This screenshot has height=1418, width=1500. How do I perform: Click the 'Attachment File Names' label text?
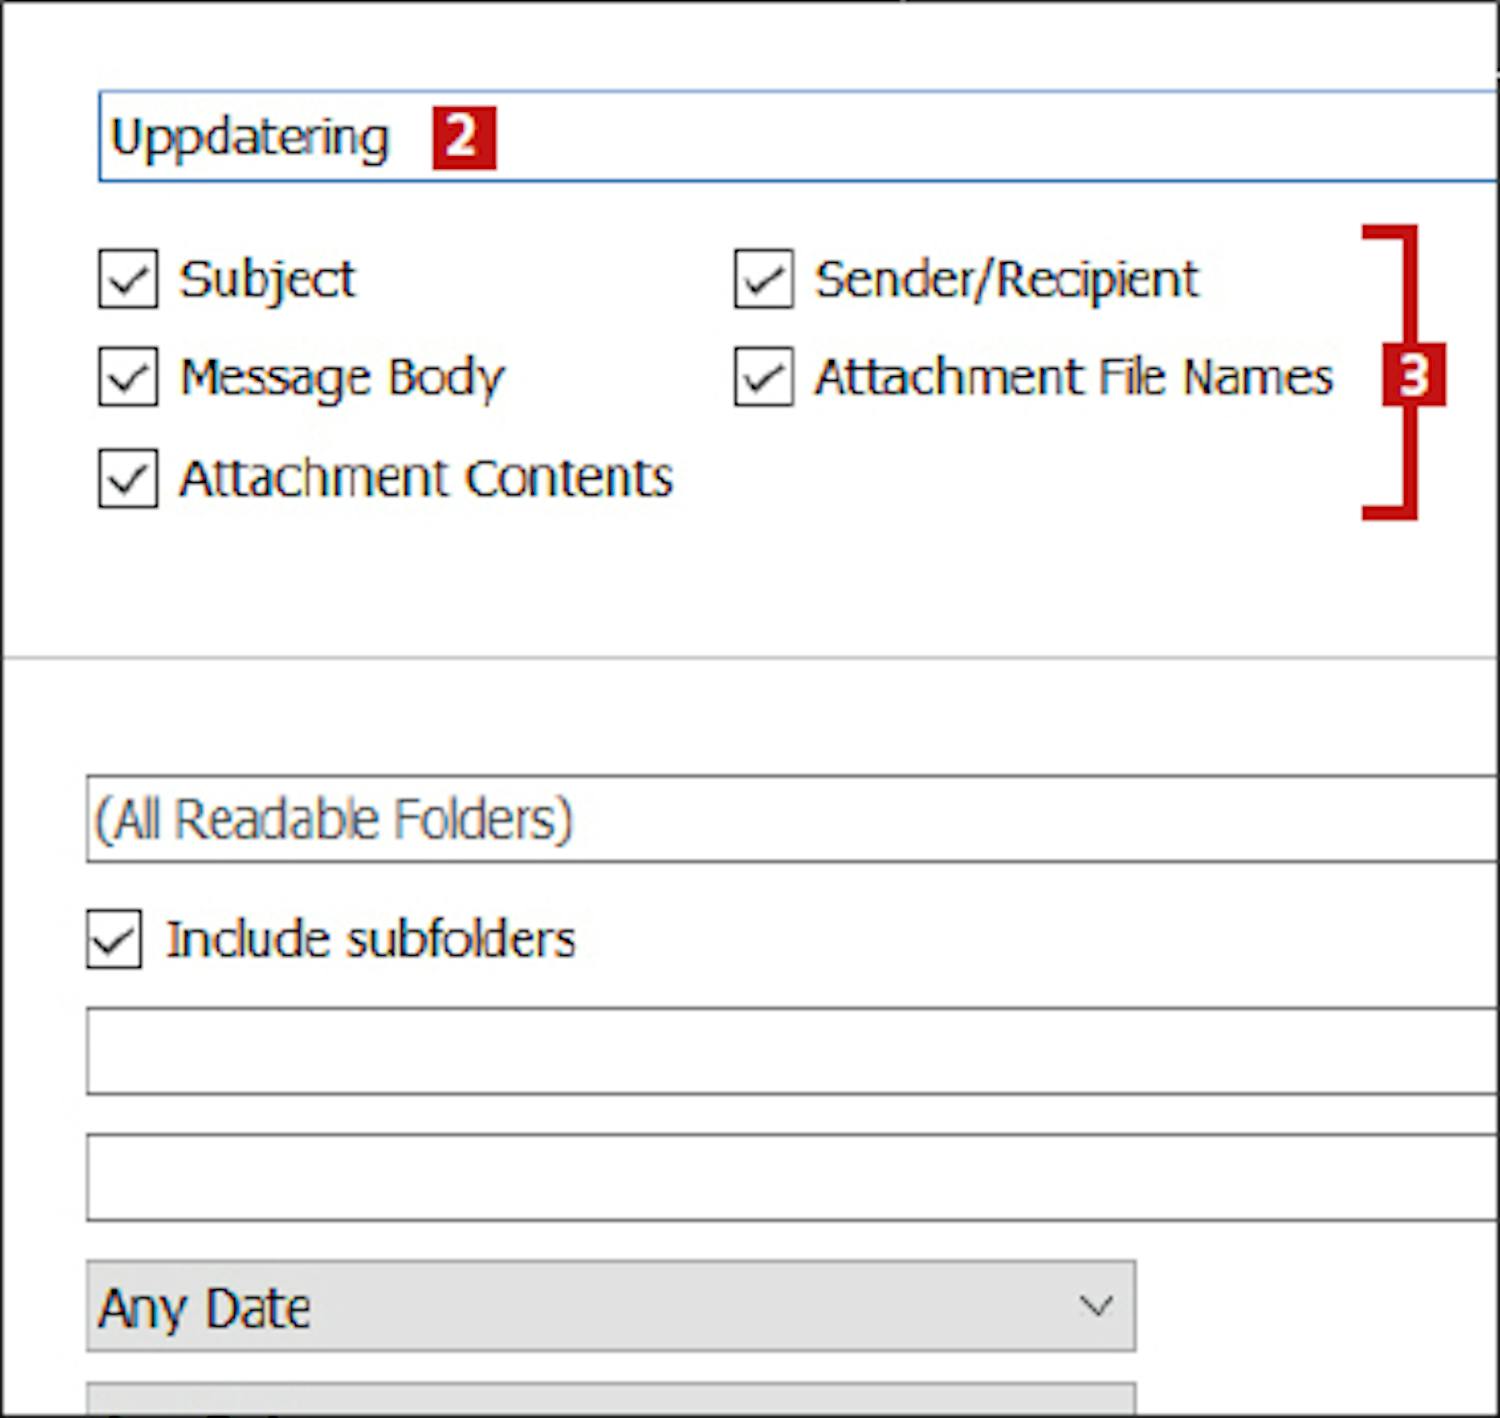(1073, 377)
